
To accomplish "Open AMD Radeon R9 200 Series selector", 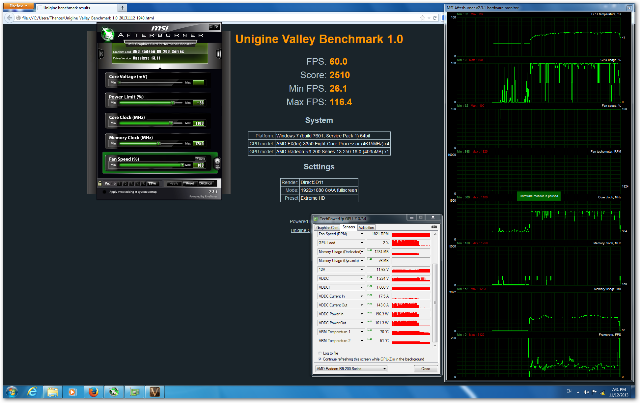I will [351, 369].
